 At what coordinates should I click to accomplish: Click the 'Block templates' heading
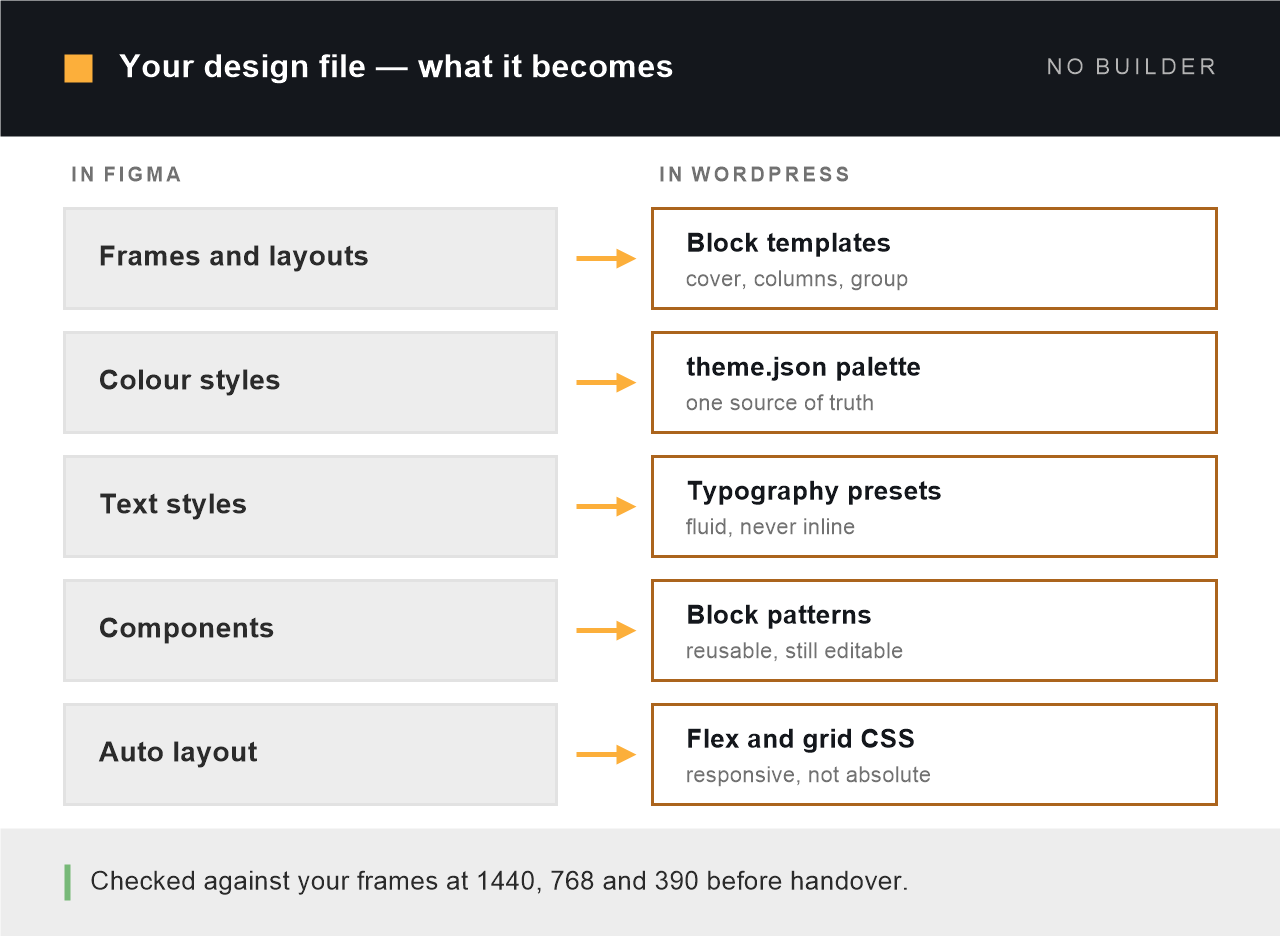[x=788, y=243]
